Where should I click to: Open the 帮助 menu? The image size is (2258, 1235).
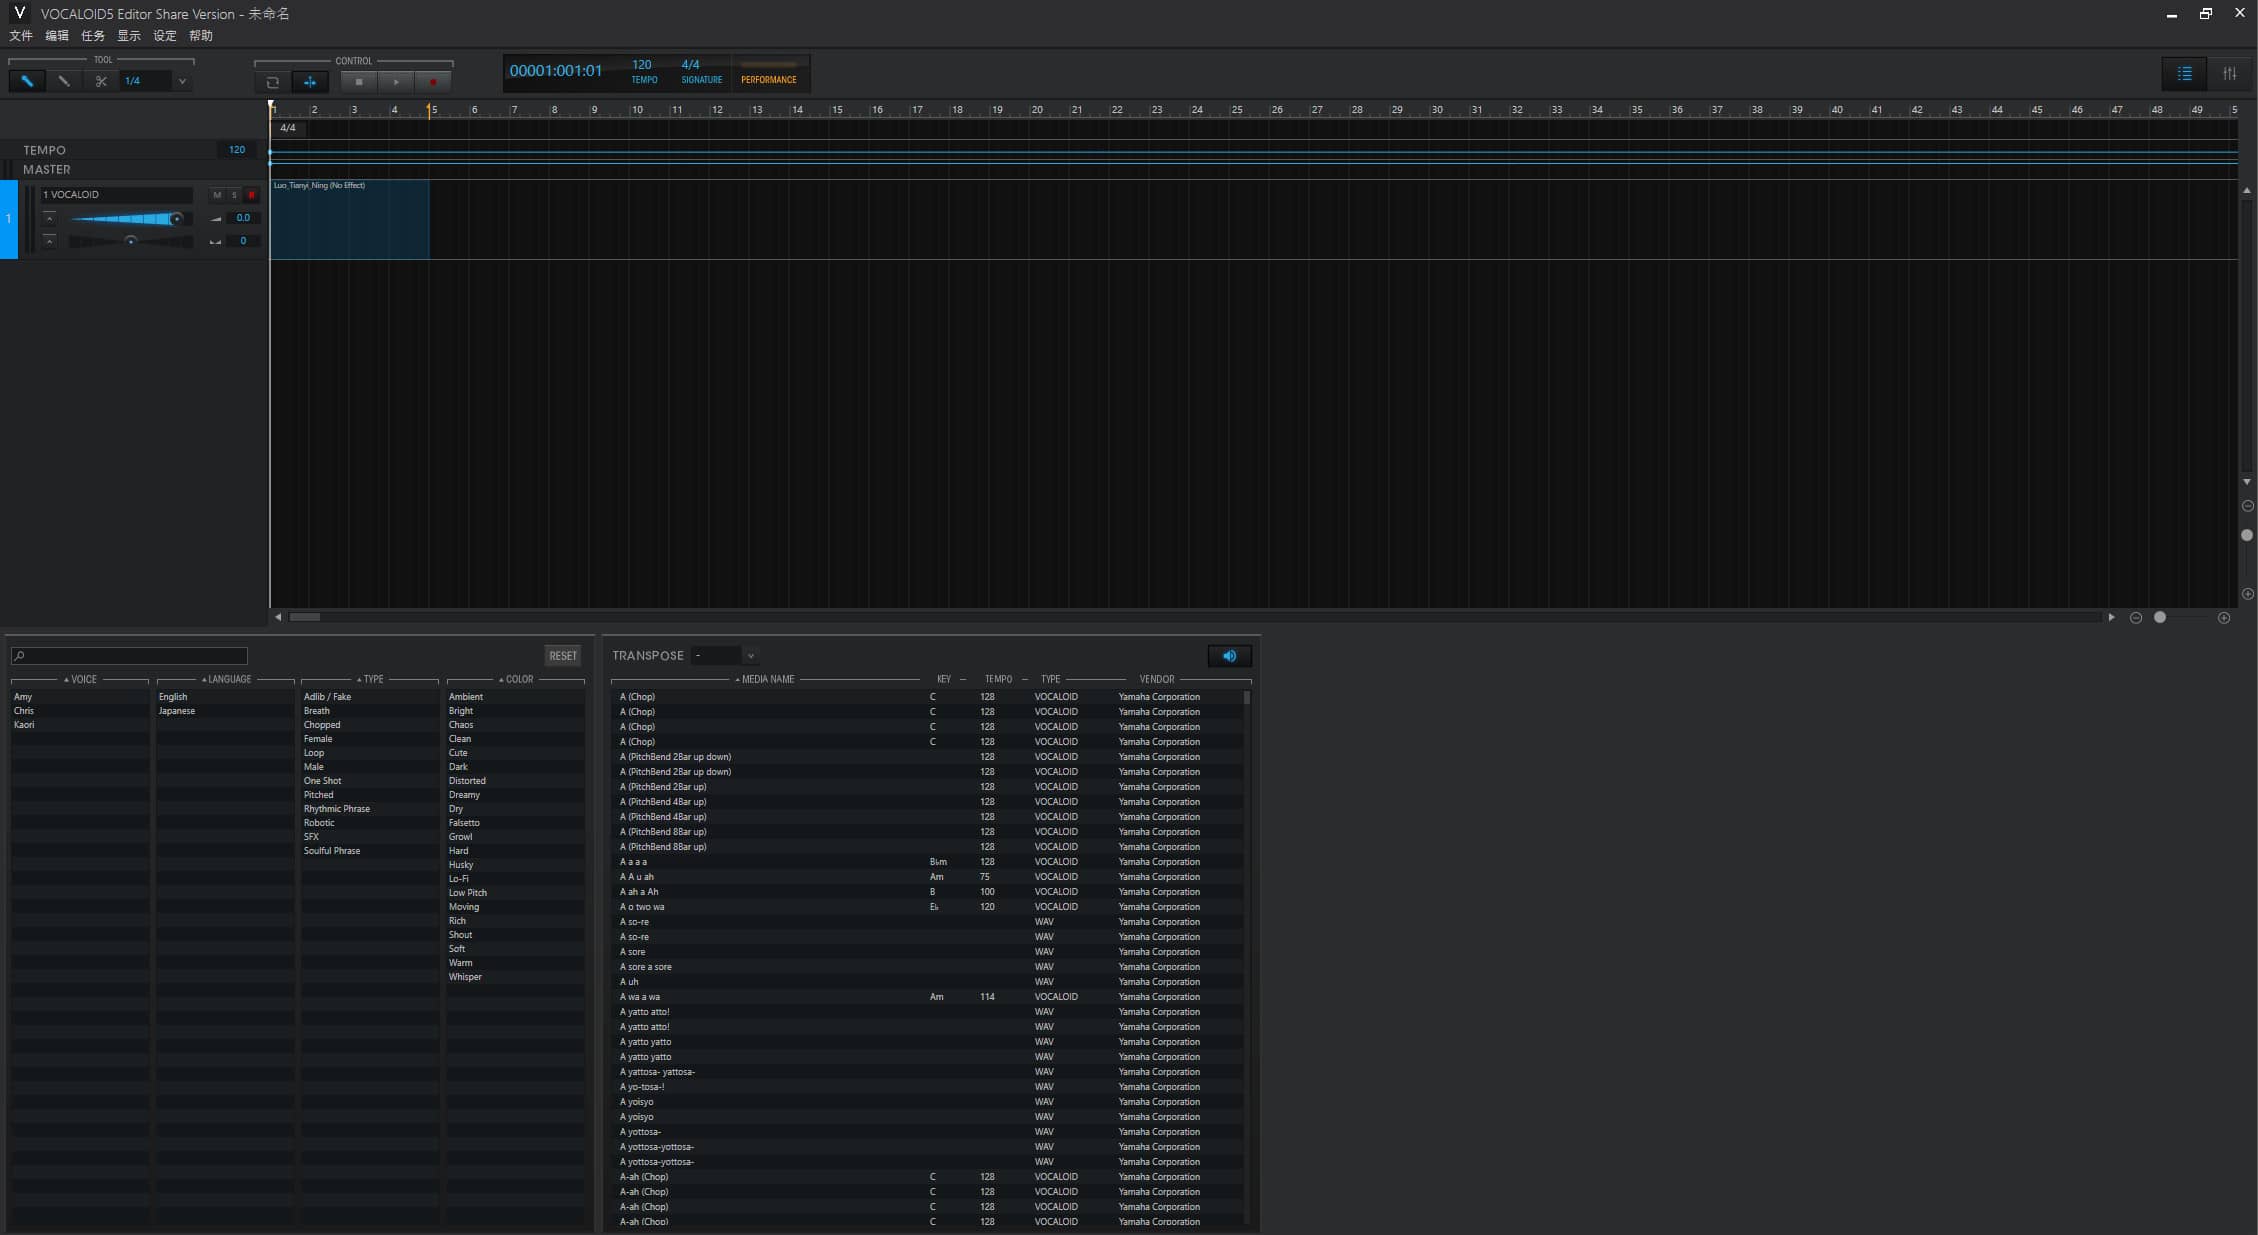(x=201, y=36)
